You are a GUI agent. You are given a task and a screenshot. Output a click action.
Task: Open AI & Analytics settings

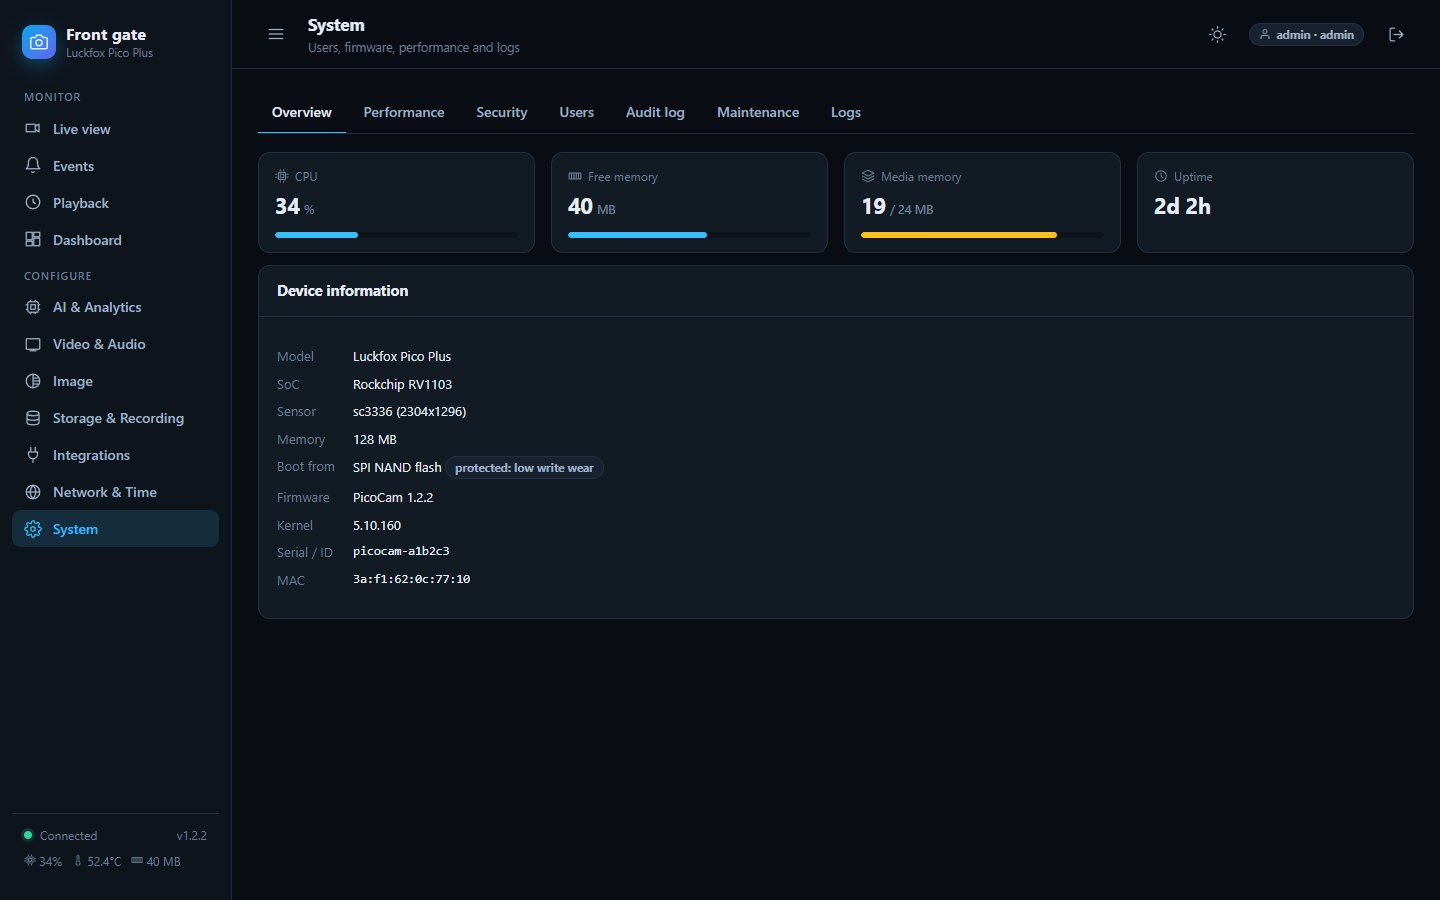click(x=115, y=307)
